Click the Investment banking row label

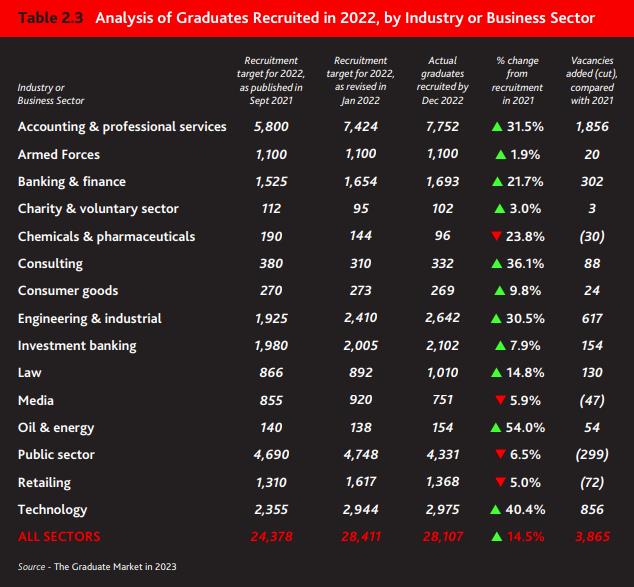click(x=77, y=346)
